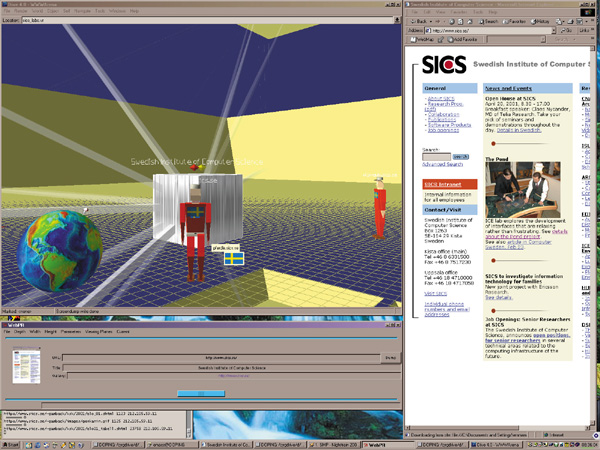Open the Visit SICS link
The height and width of the screenshot is (450, 600).
pos(435,293)
